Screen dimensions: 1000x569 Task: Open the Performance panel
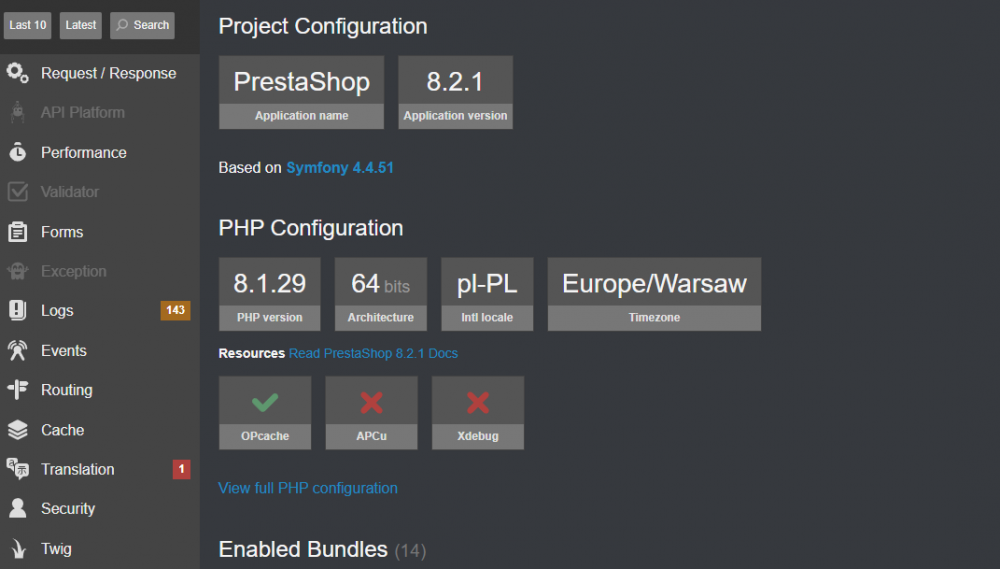(99, 152)
